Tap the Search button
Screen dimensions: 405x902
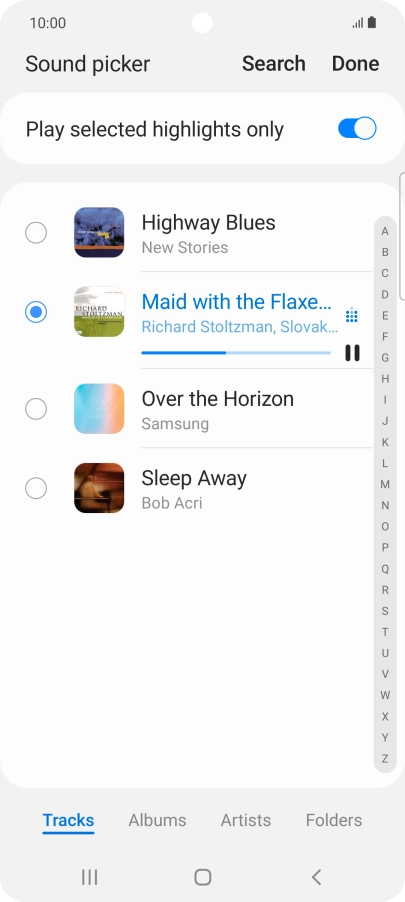coord(273,63)
